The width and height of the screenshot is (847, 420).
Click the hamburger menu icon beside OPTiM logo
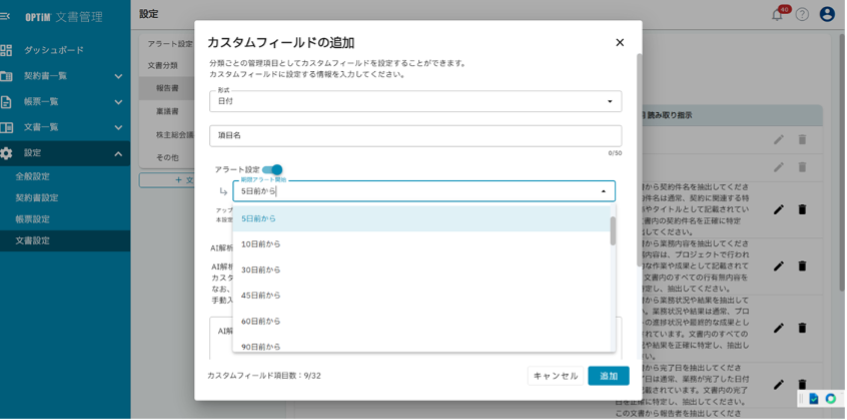pyautogui.click(x=6, y=14)
